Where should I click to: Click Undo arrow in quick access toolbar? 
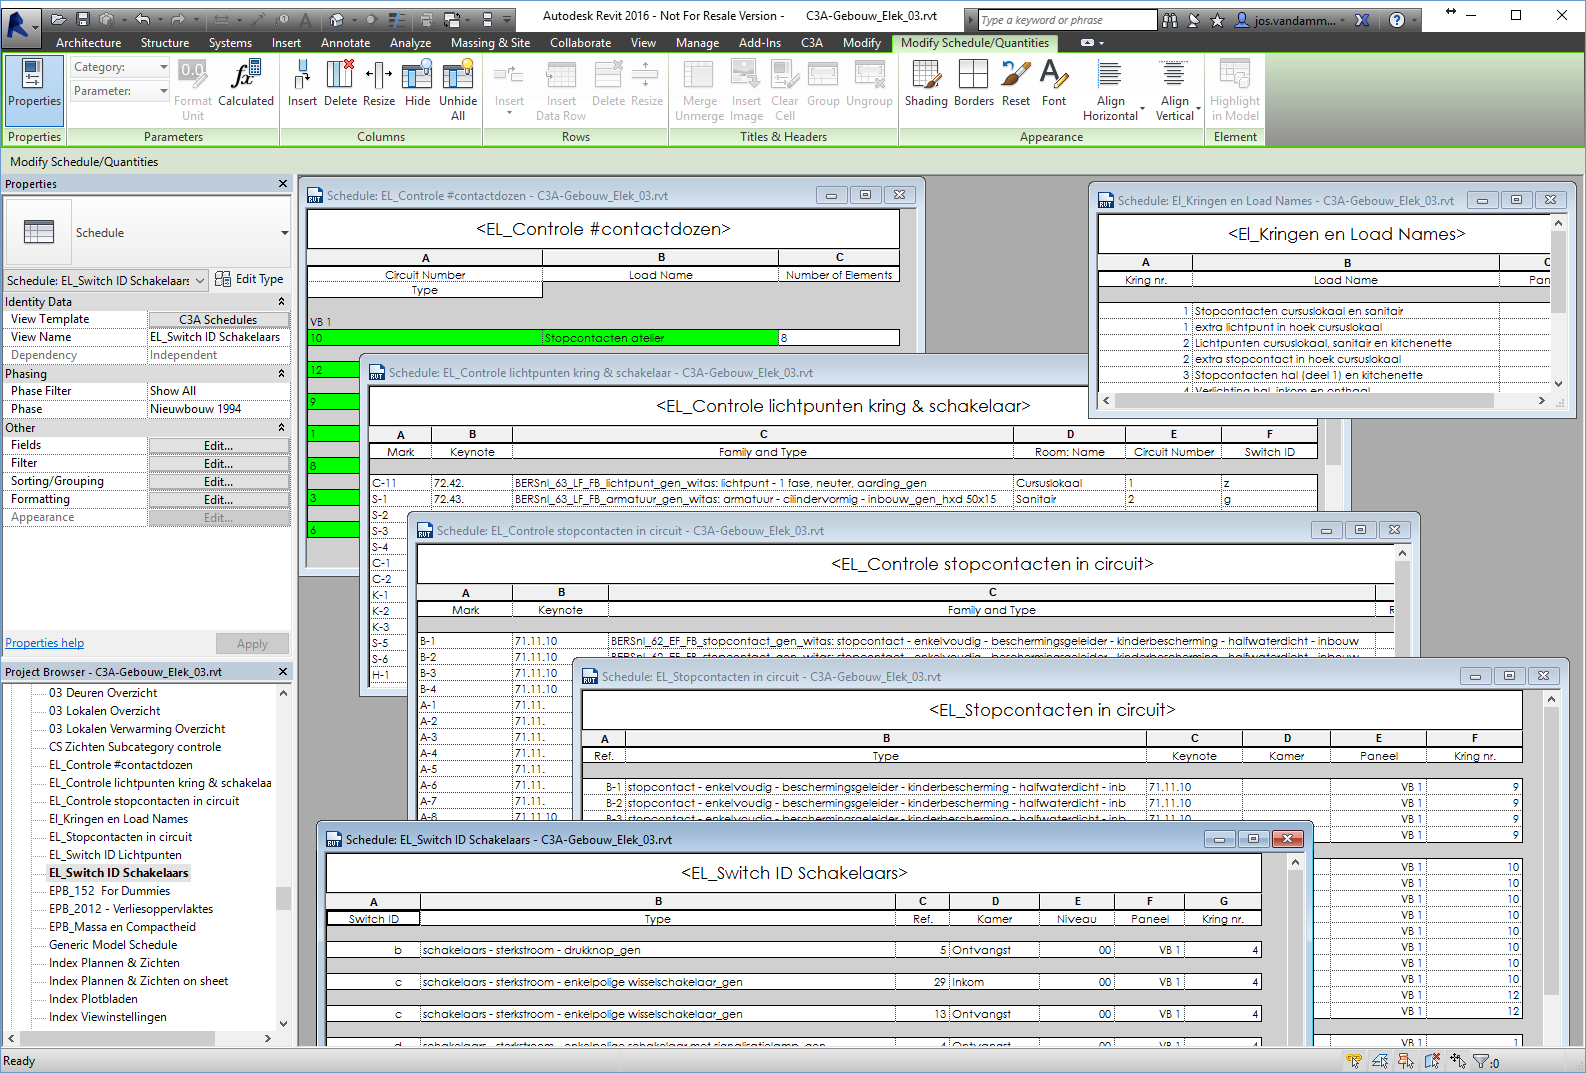142,19
